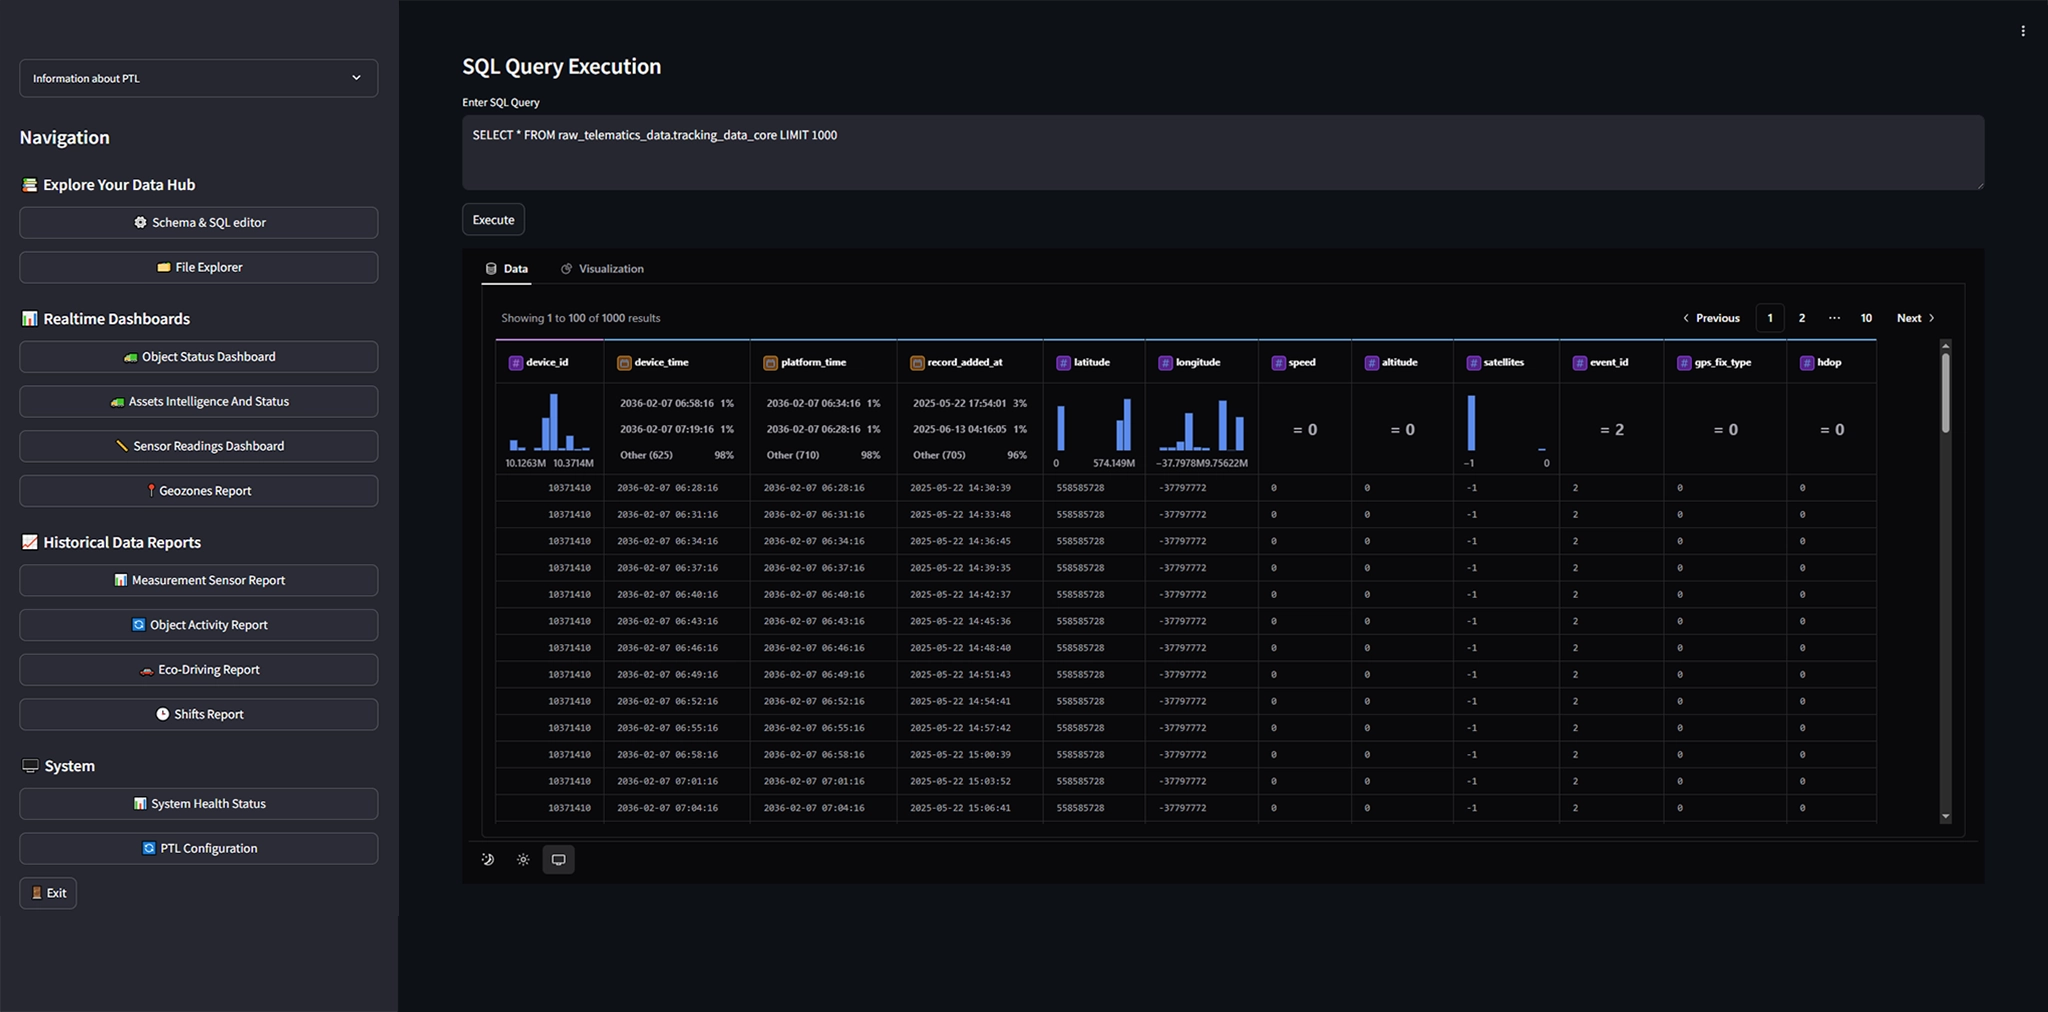Click the scrollbar down arrow
2048x1012 pixels.
1945,817
